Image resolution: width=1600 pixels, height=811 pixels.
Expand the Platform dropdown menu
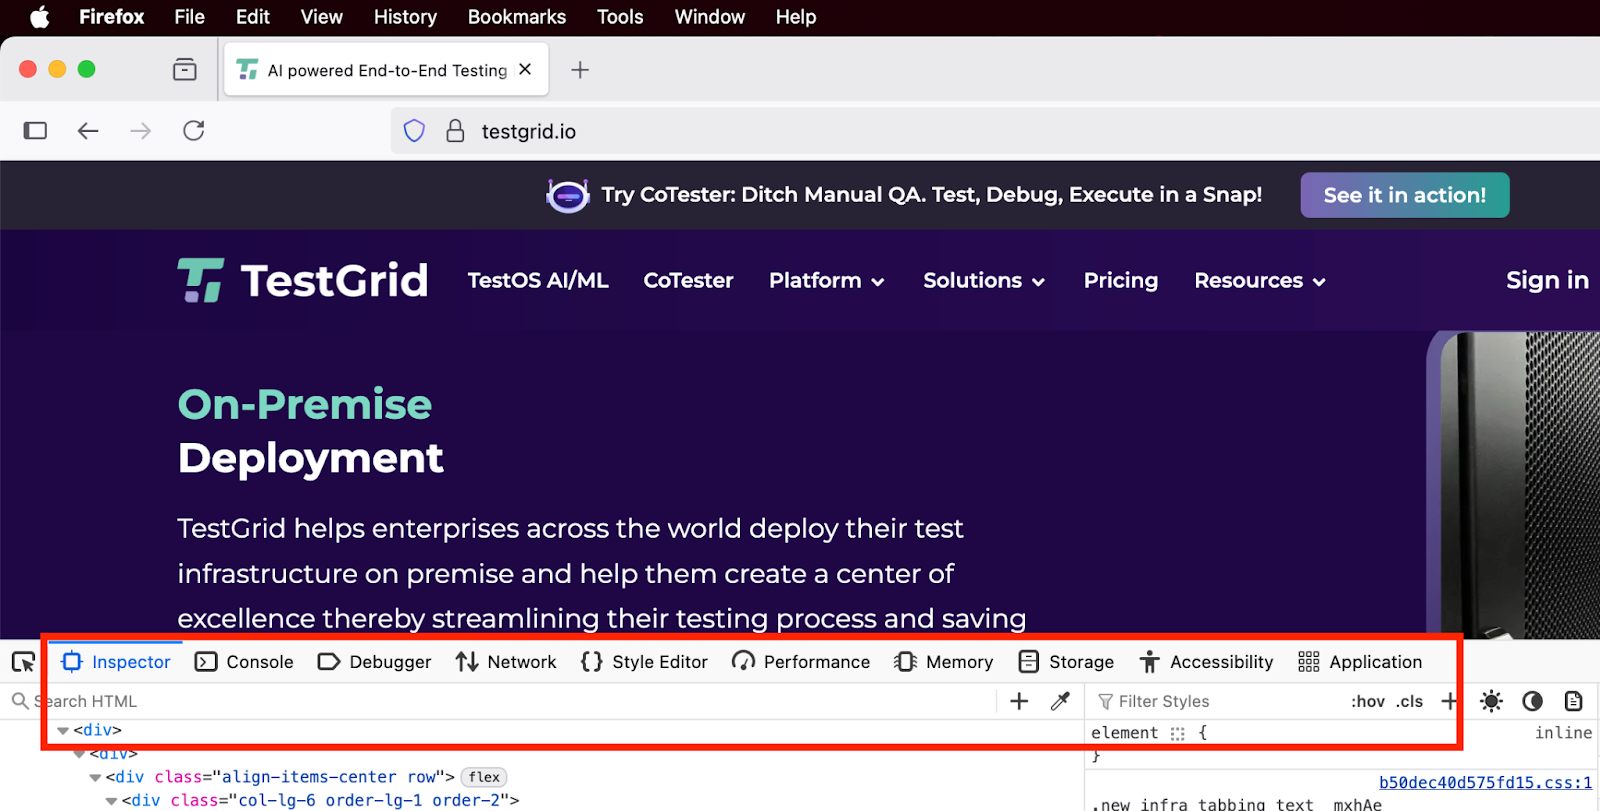pos(826,281)
